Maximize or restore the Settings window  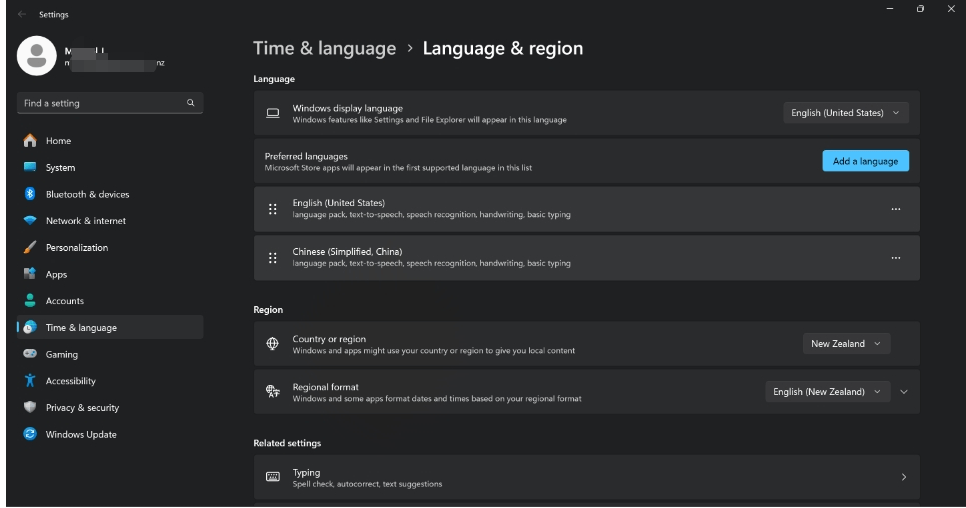click(920, 9)
